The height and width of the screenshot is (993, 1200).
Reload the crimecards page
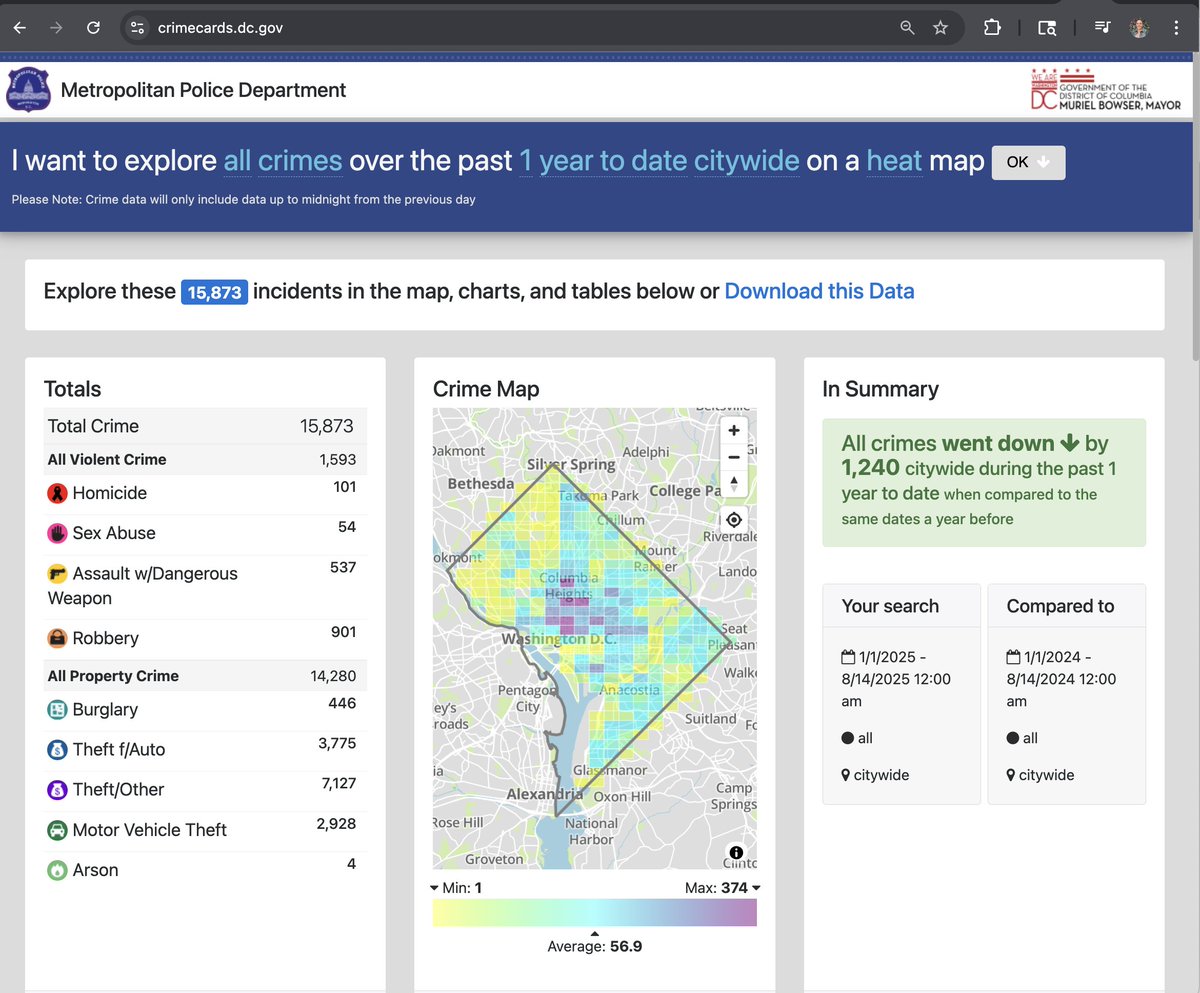pyautogui.click(x=93, y=28)
